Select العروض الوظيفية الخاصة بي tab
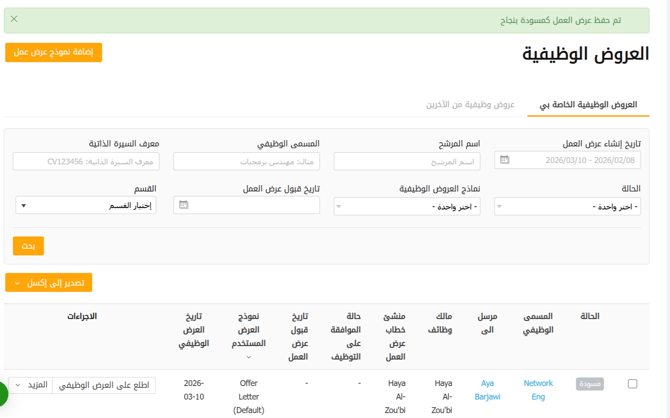This screenshot has height=418, width=670. 588,105
